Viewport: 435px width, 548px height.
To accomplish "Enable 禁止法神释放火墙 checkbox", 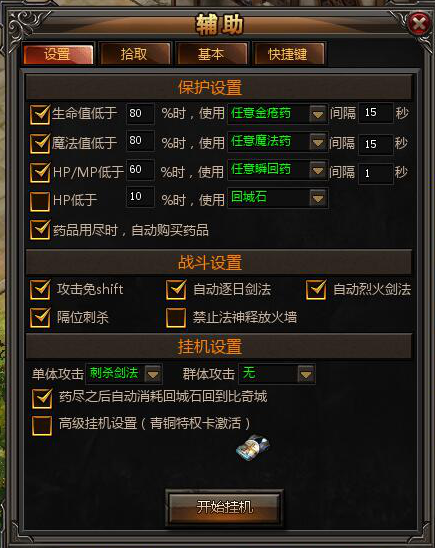I will pyautogui.click(x=176, y=318).
